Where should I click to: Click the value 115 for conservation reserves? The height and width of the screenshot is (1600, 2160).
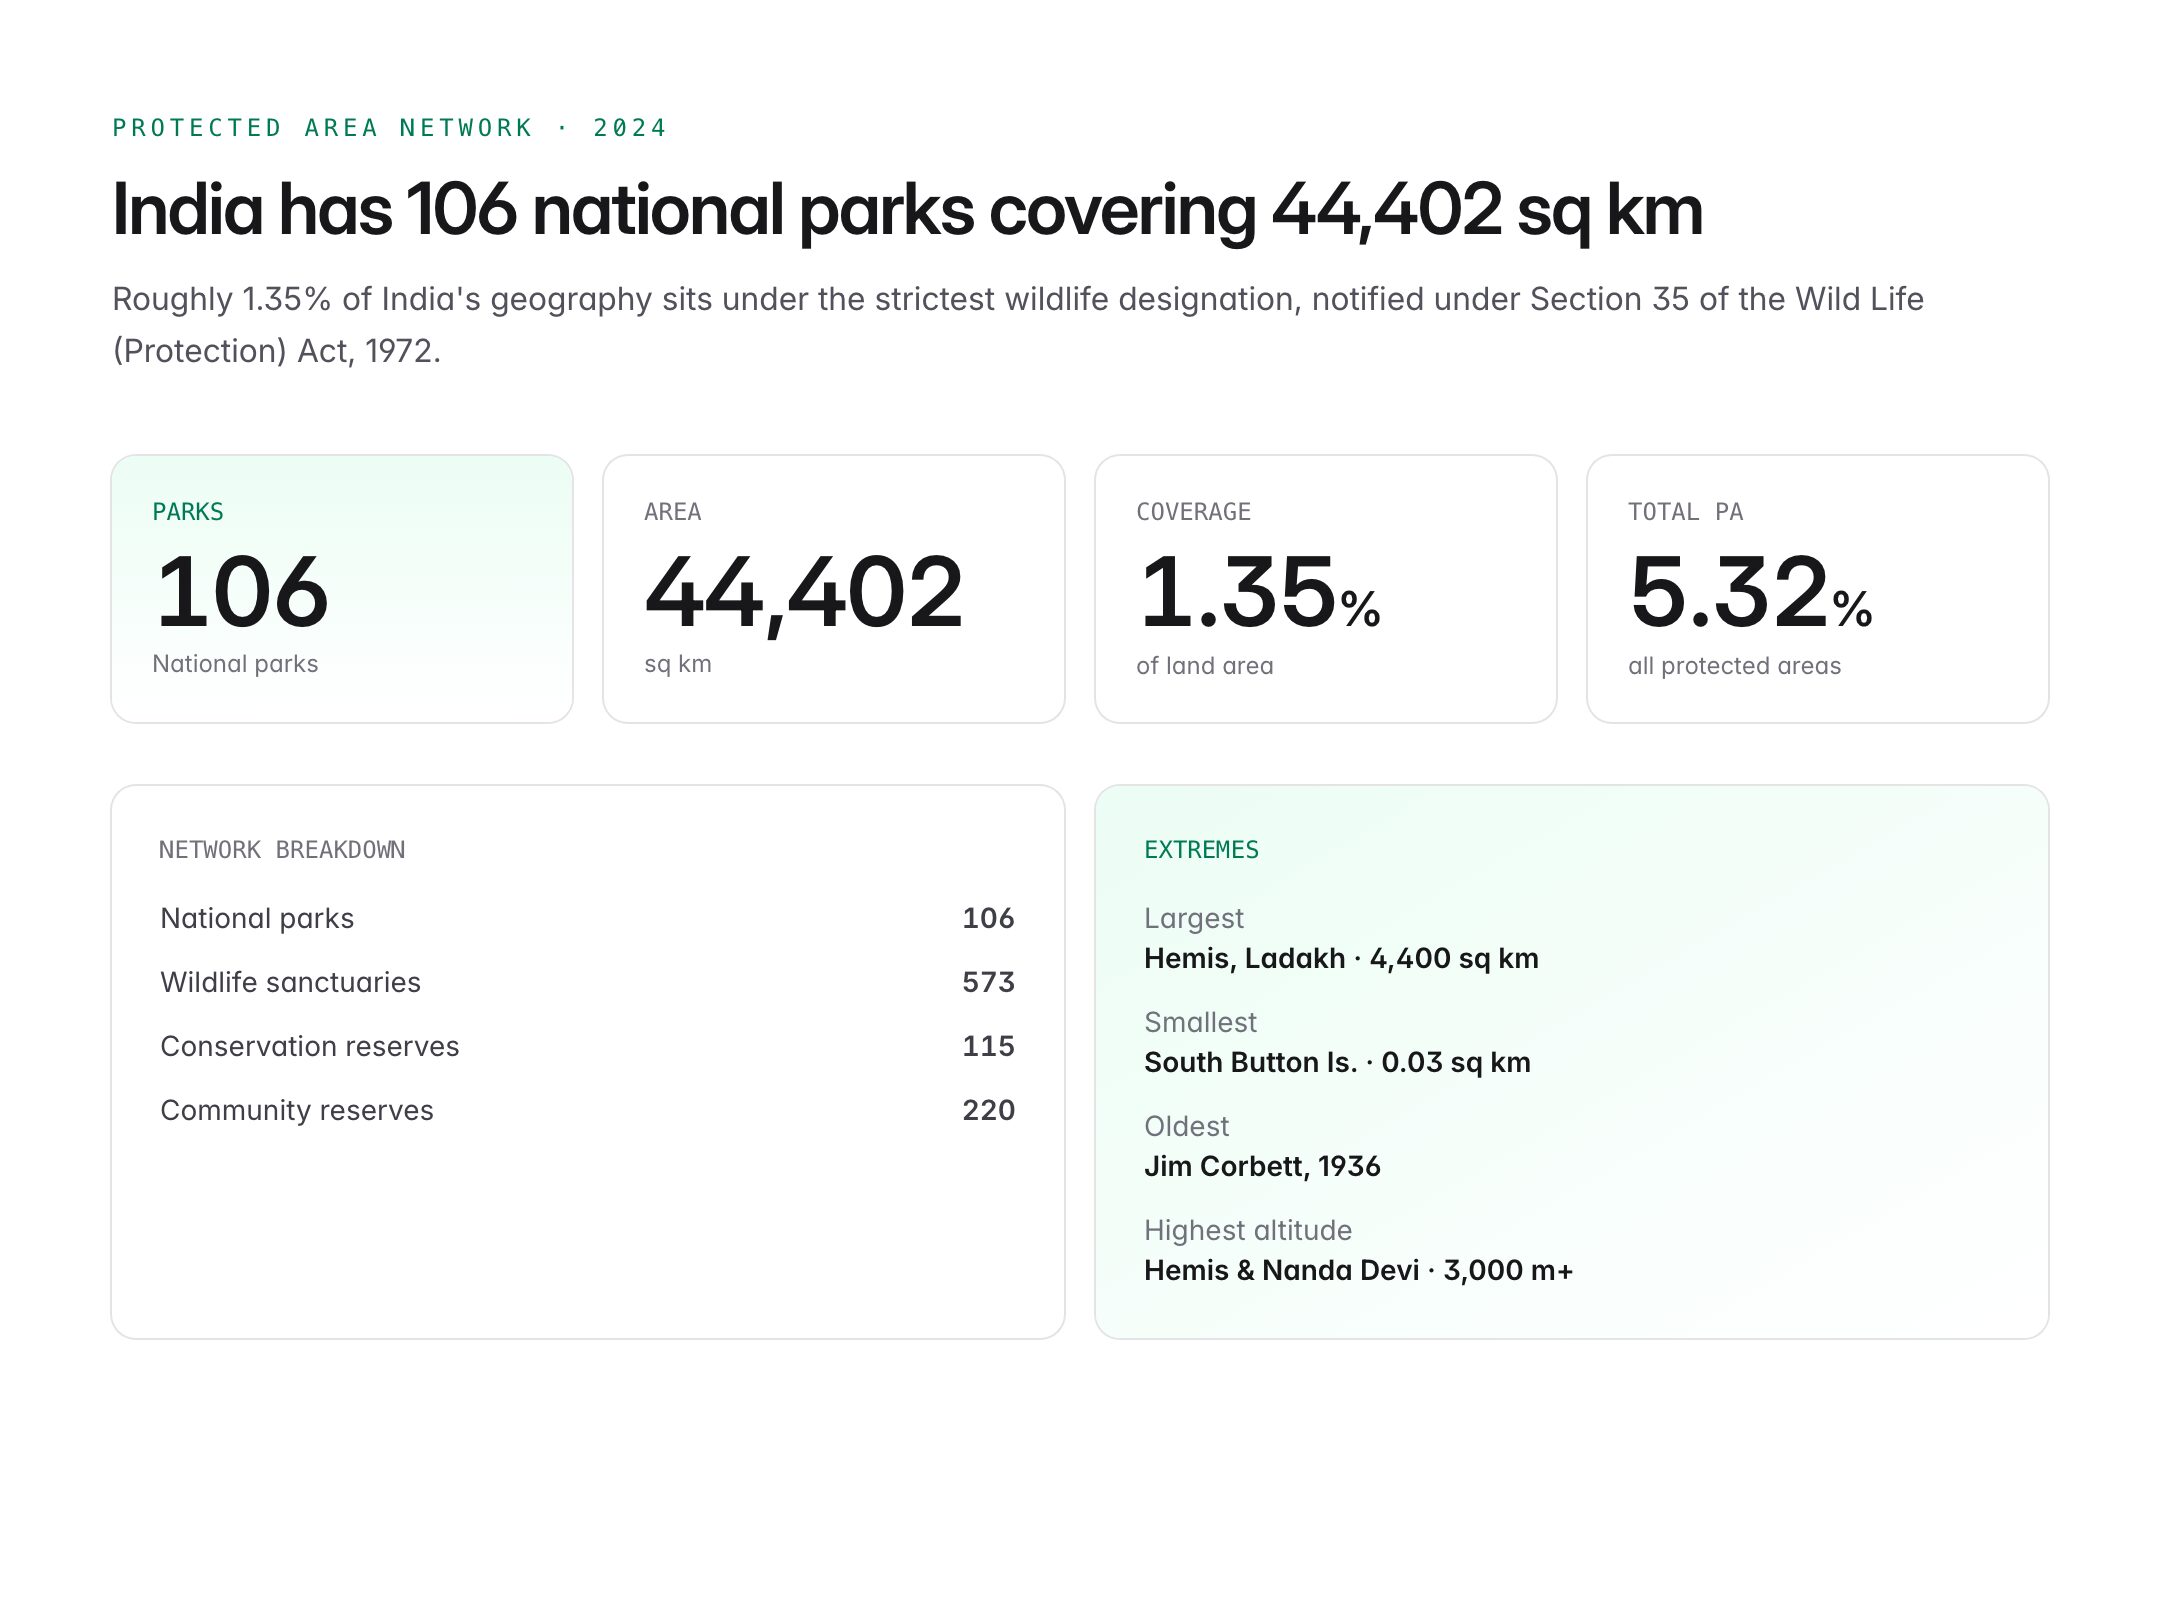988,1046
